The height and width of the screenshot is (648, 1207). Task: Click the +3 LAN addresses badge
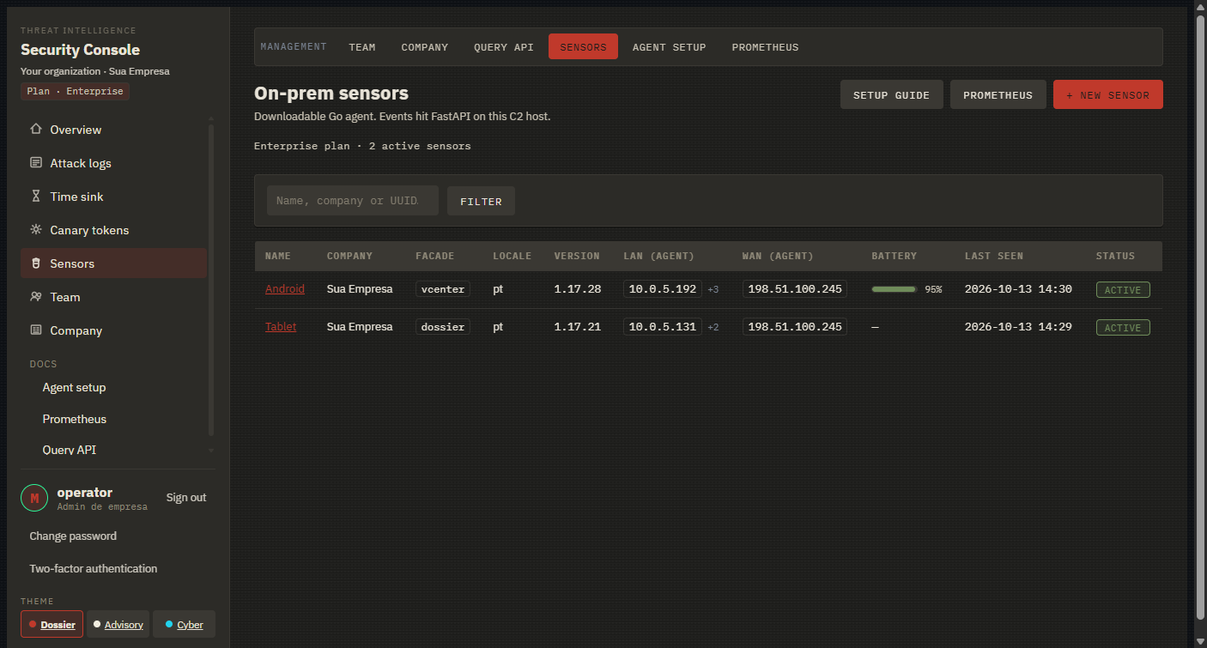pyautogui.click(x=713, y=289)
